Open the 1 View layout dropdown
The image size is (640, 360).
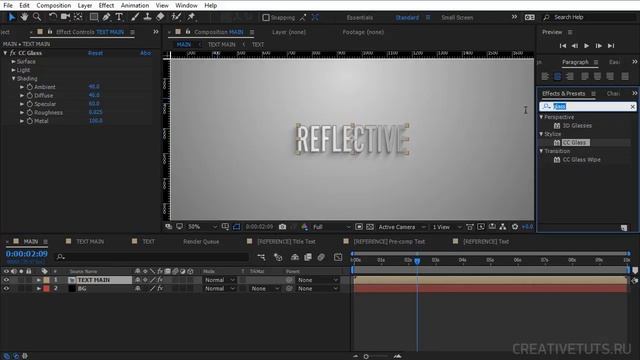point(447,227)
